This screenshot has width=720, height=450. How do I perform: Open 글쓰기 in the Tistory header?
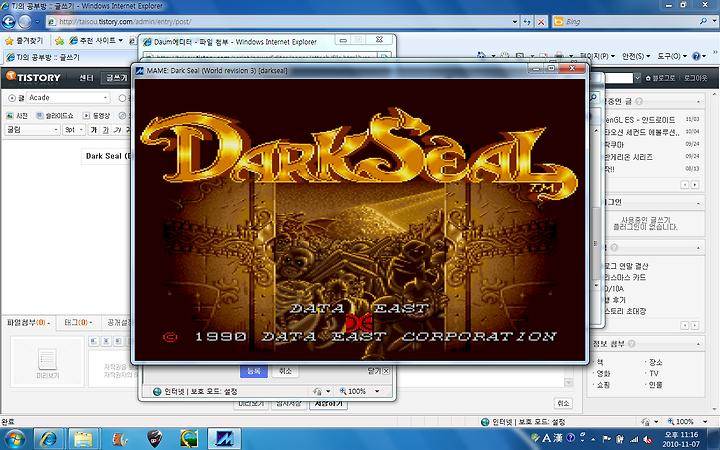click(x=116, y=78)
